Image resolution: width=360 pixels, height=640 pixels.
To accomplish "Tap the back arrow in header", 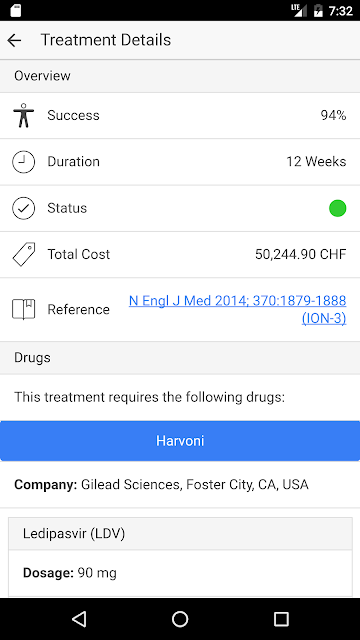I will click(14, 40).
